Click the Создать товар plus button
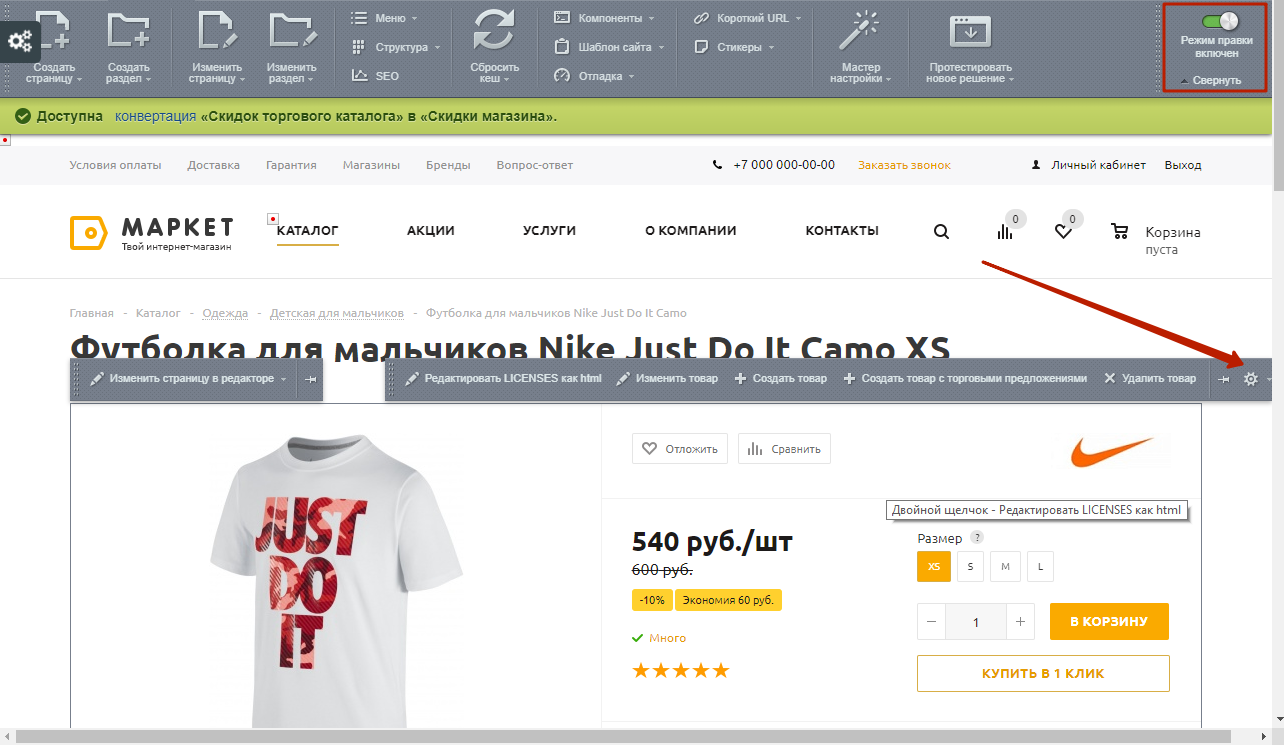 click(780, 379)
